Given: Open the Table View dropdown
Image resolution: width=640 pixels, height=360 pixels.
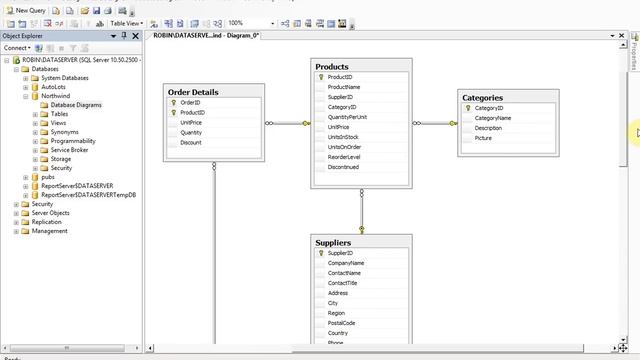Looking at the screenshot, I should (127, 23).
